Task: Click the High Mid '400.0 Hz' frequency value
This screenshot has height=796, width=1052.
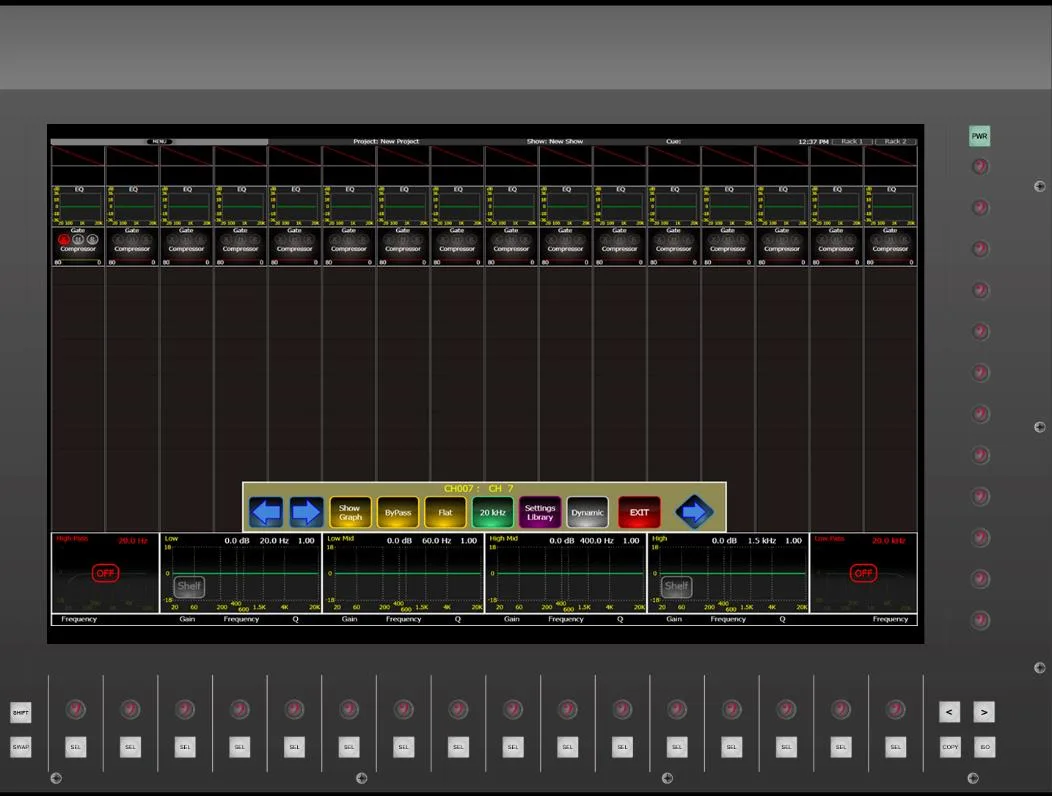Action: click(x=596, y=540)
